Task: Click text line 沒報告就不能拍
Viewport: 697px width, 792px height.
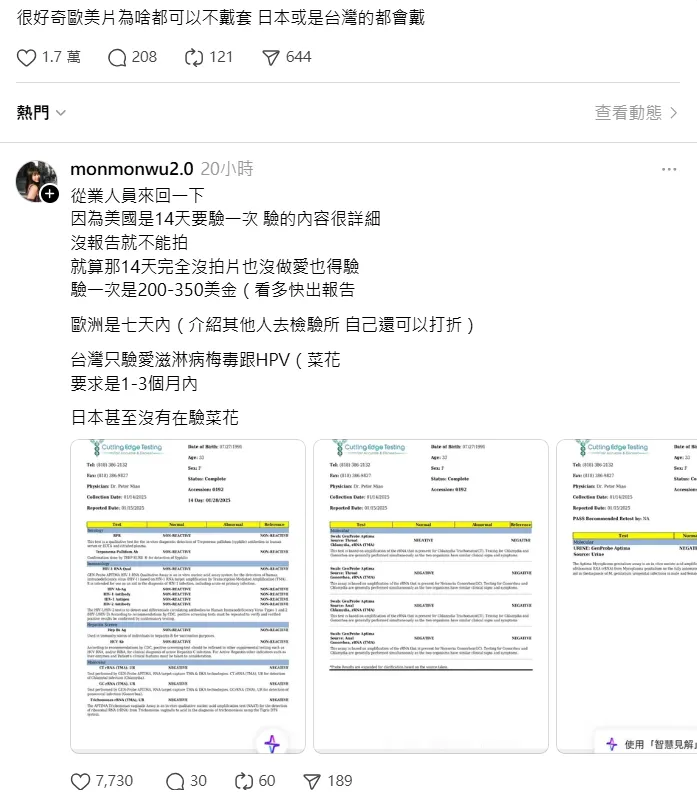Action: pos(129,242)
